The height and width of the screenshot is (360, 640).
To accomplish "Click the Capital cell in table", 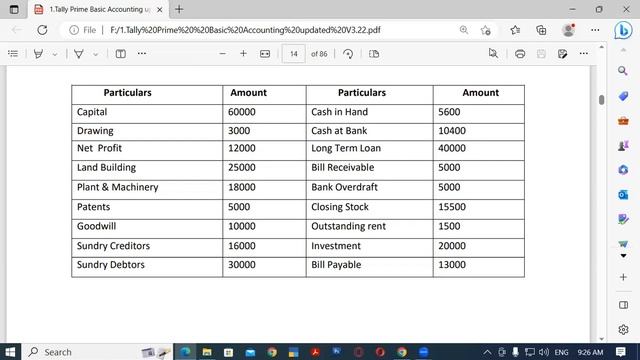I will tap(147, 113).
